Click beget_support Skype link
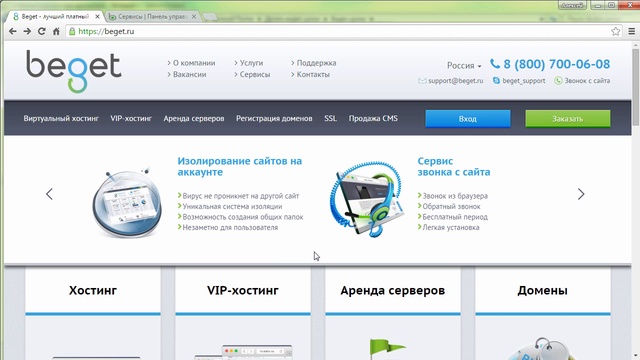 pyautogui.click(x=524, y=81)
